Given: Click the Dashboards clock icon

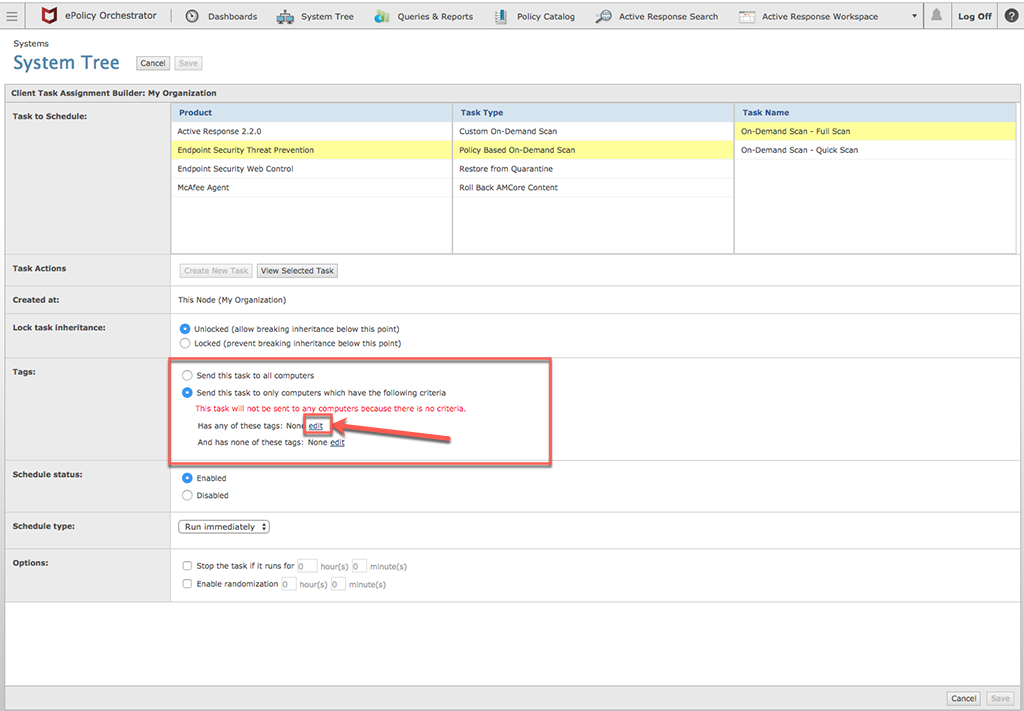Looking at the screenshot, I should click(192, 16).
